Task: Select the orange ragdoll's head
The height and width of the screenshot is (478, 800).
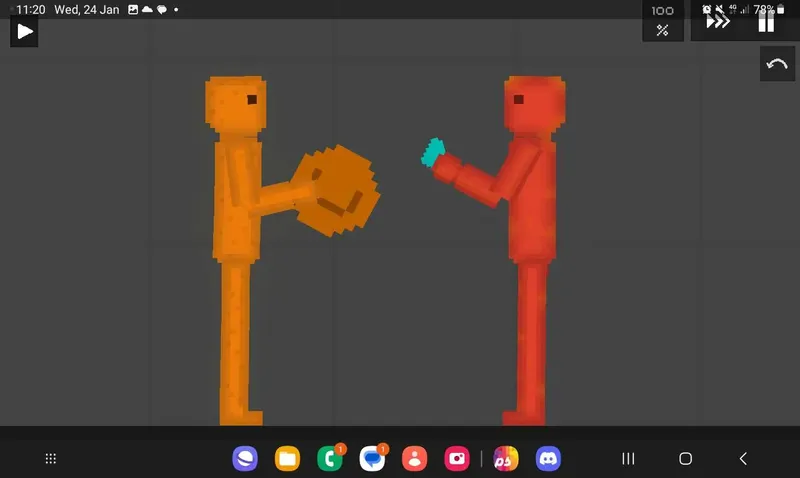Action: (236, 103)
